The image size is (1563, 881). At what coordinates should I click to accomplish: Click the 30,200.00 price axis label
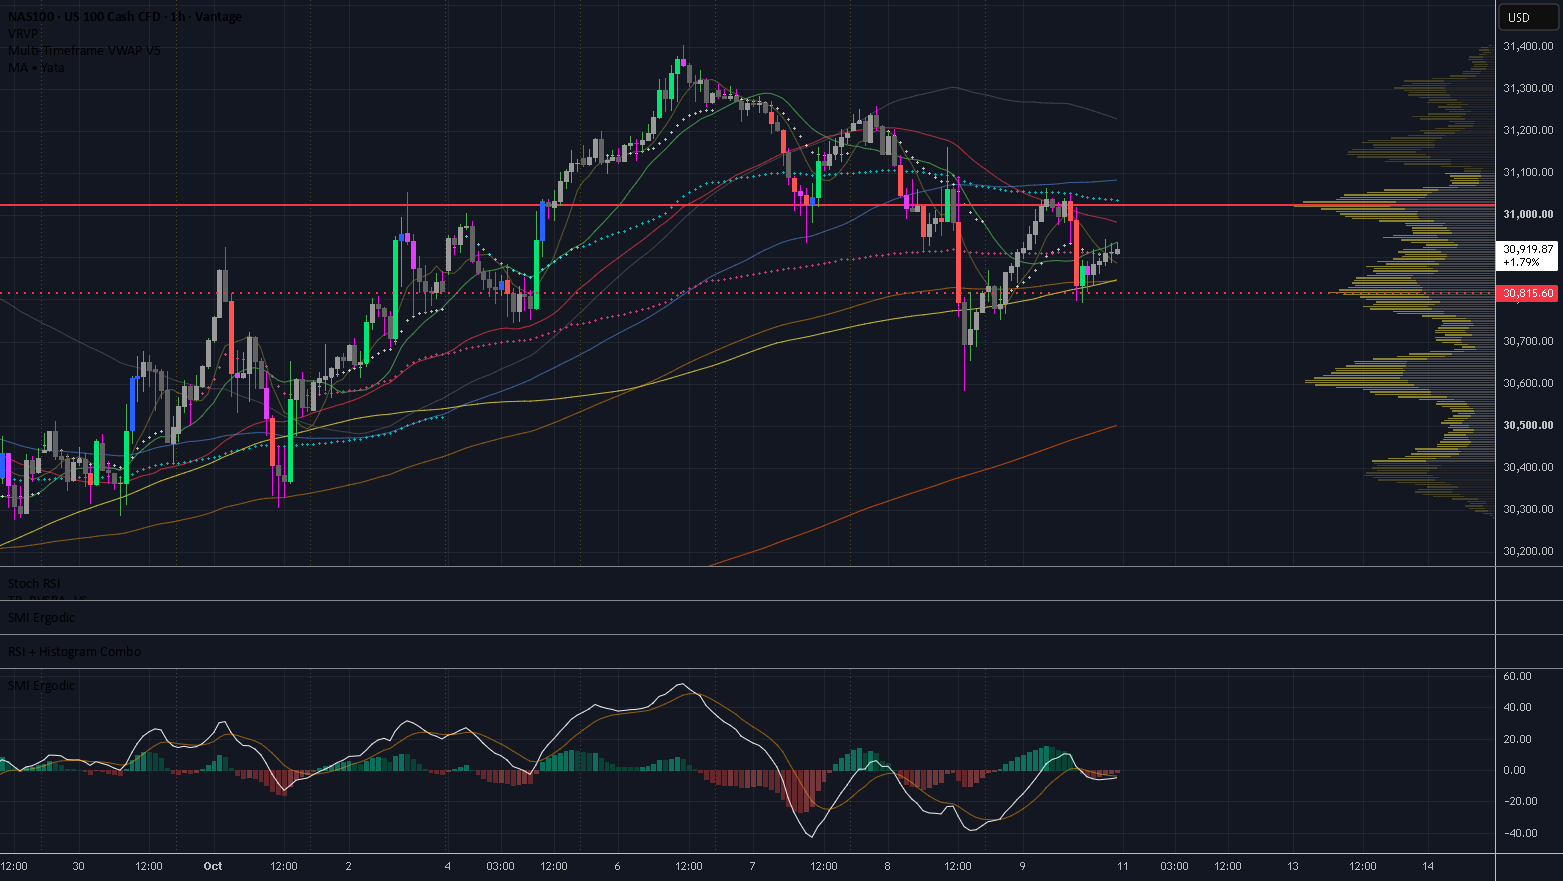pyautogui.click(x=1528, y=551)
